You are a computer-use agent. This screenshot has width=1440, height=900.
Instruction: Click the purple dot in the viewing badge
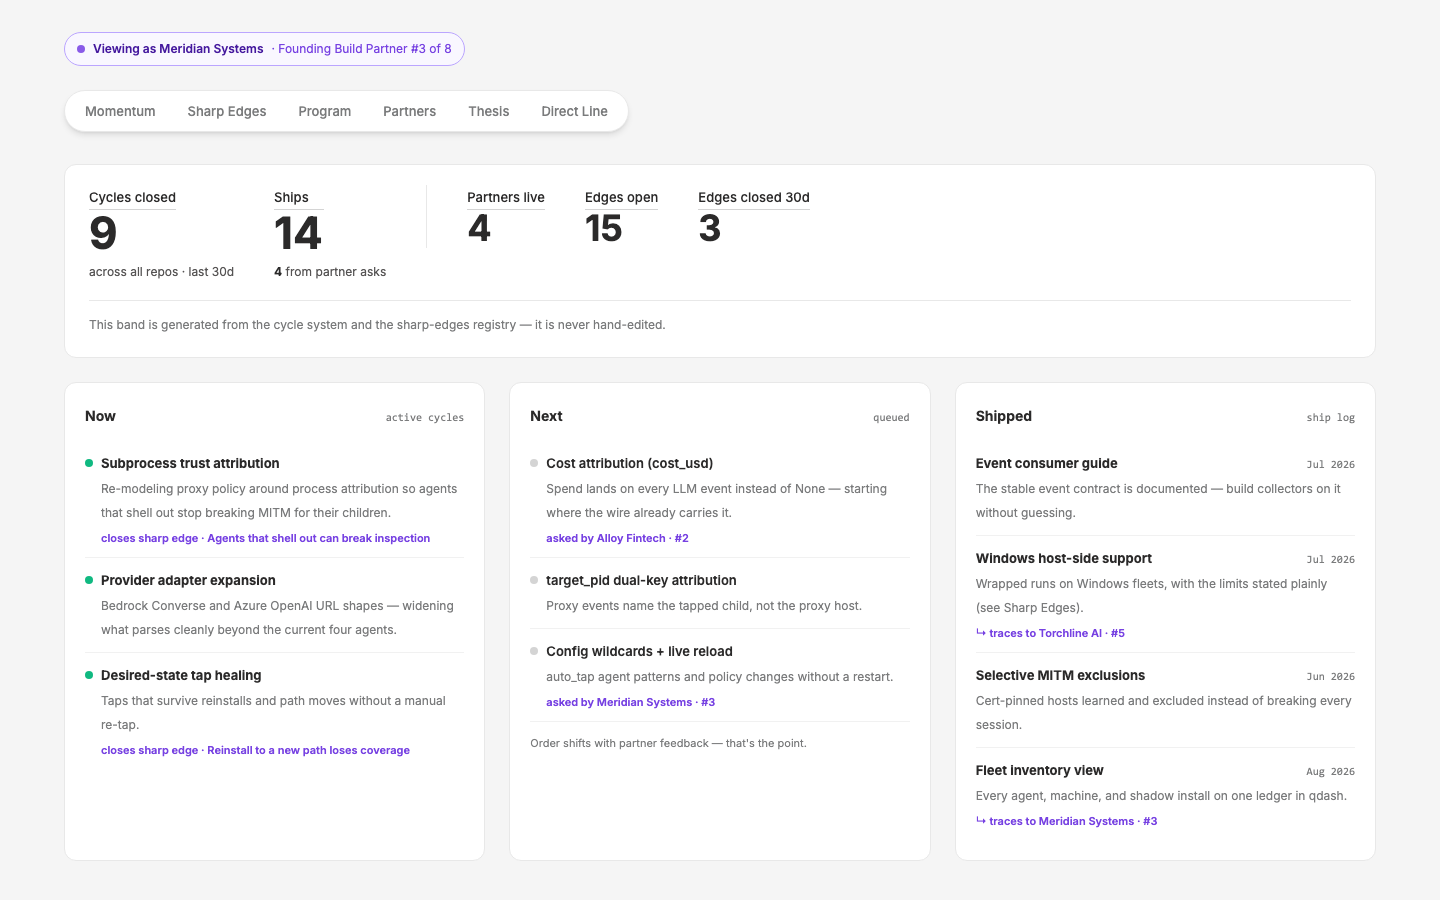(x=81, y=49)
